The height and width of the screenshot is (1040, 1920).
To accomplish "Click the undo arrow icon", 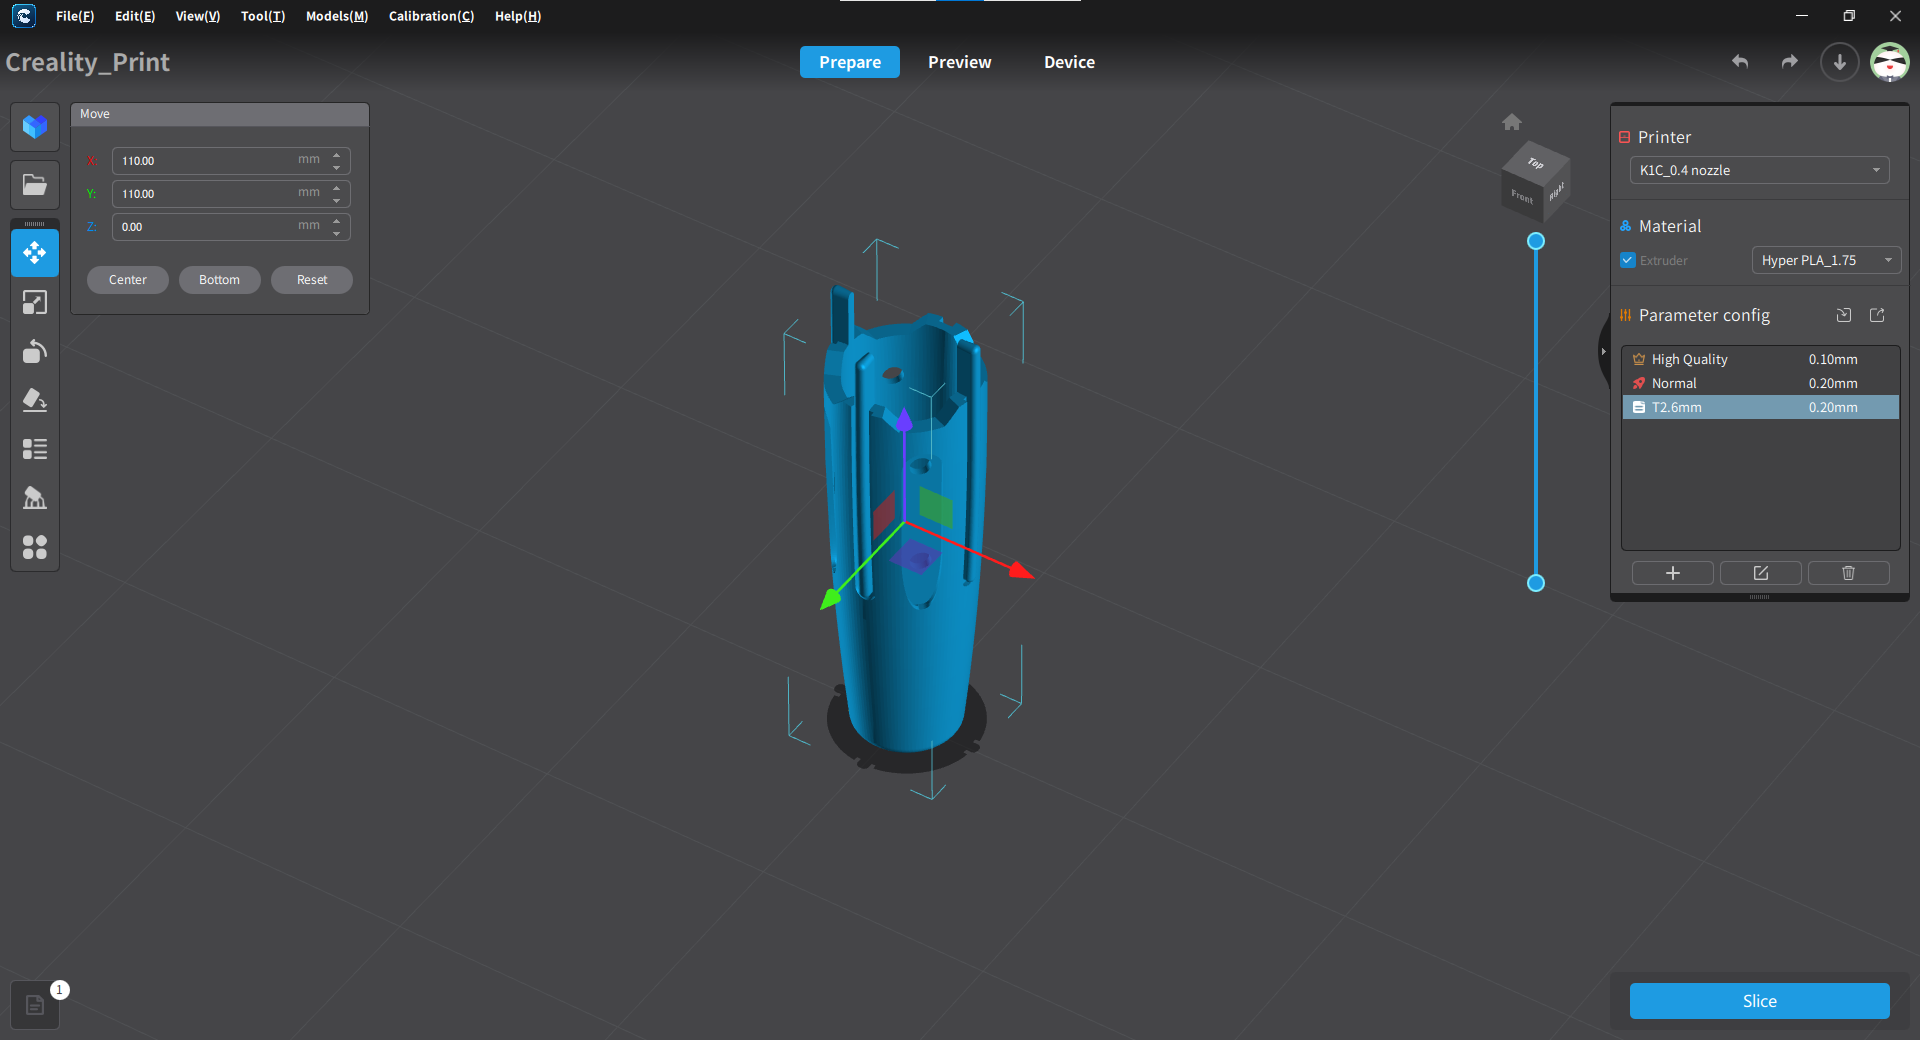I will (x=1740, y=62).
